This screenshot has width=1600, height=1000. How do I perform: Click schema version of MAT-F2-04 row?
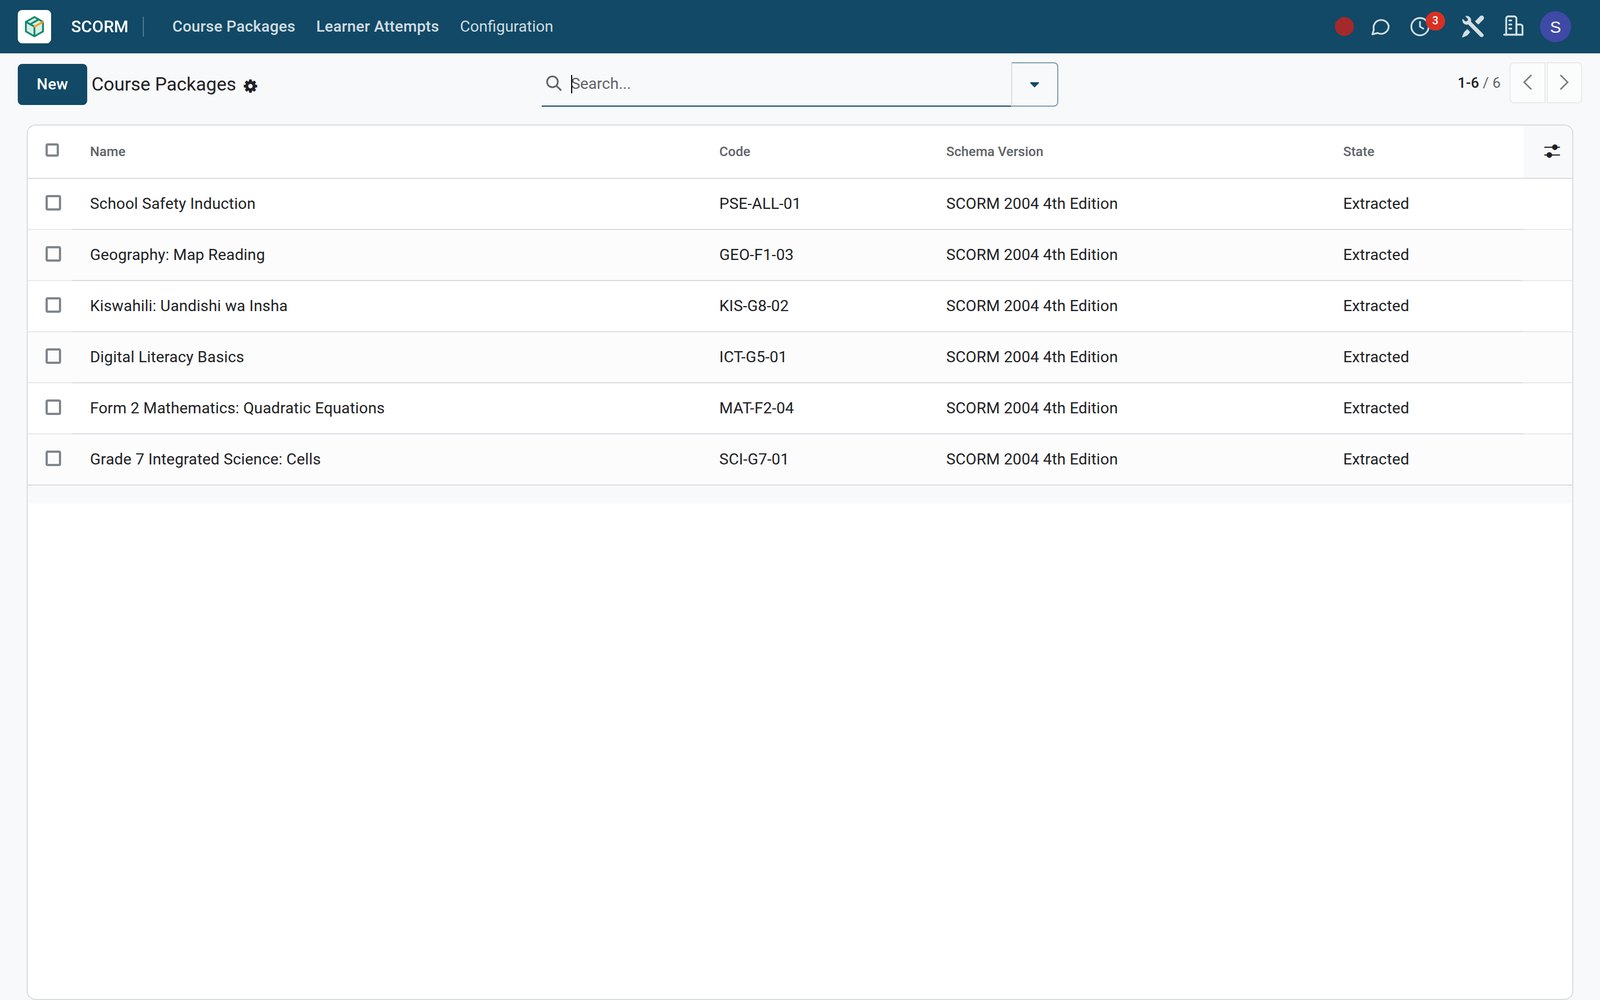coord(1031,408)
